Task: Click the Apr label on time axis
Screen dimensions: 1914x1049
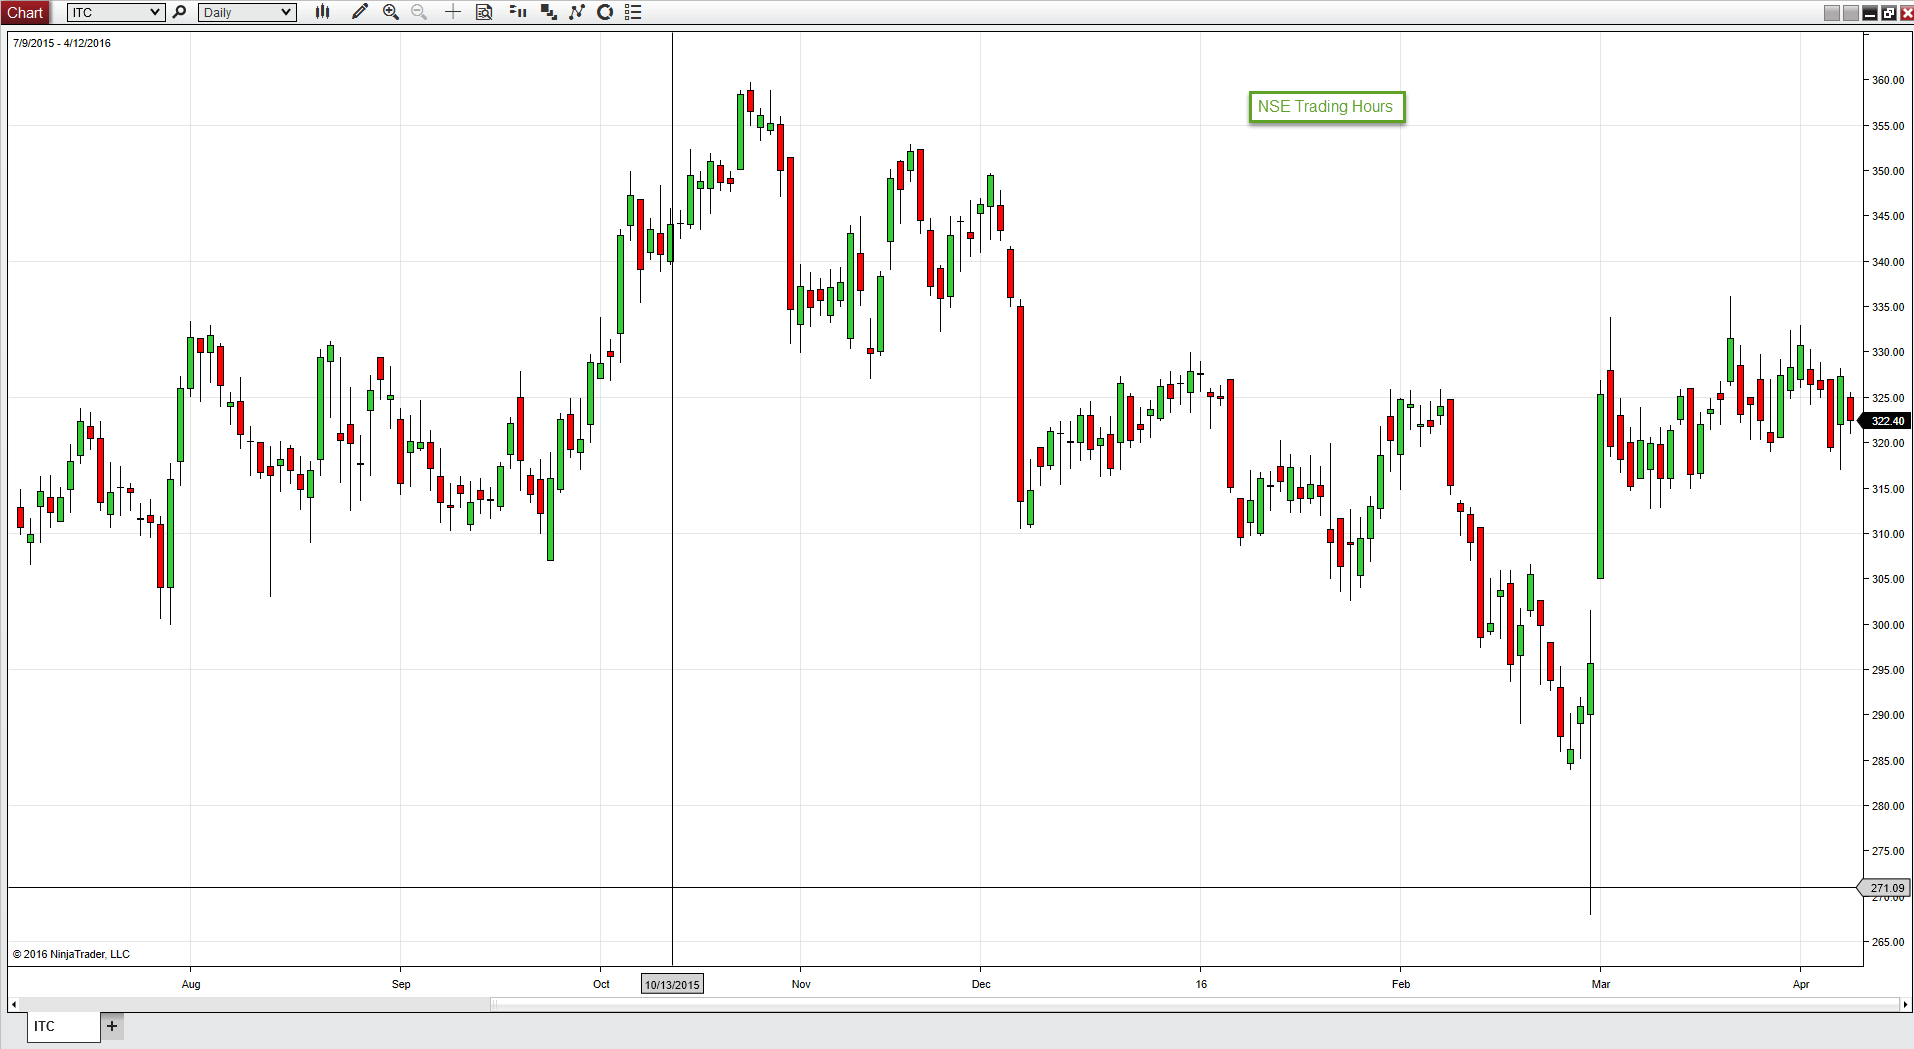Action: pos(1801,984)
